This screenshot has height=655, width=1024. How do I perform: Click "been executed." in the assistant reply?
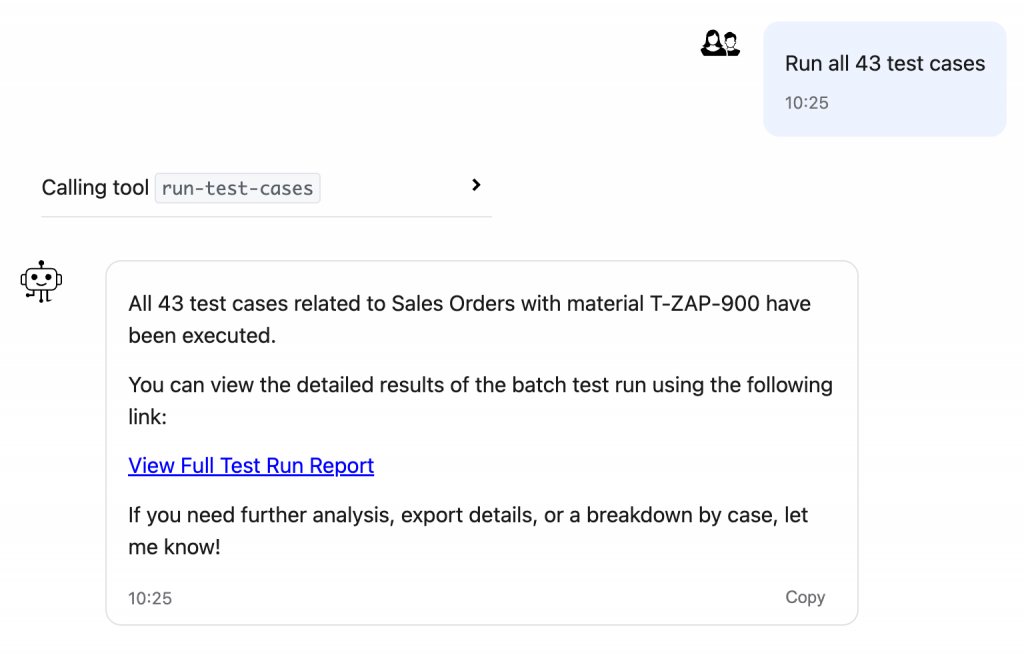click(201, 336)
